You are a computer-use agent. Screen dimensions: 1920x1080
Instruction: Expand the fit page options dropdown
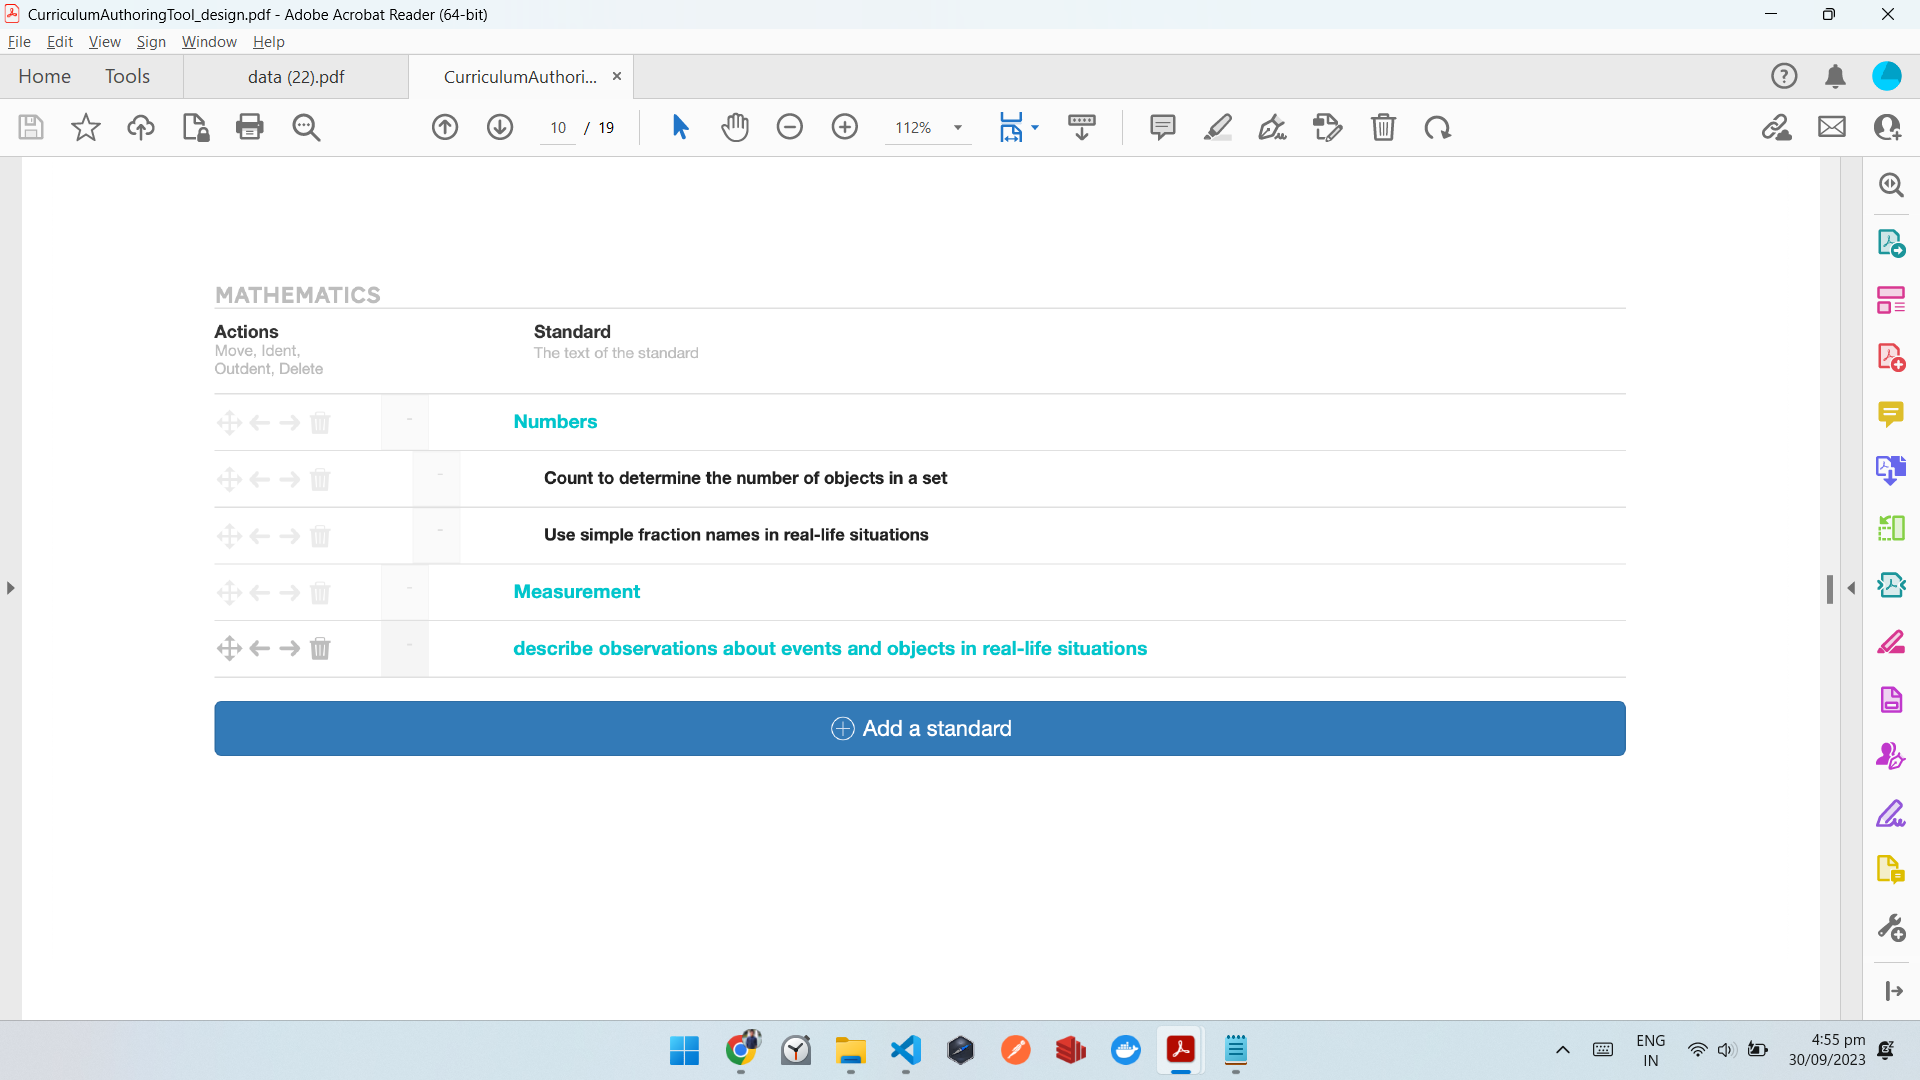(1035, 127)
